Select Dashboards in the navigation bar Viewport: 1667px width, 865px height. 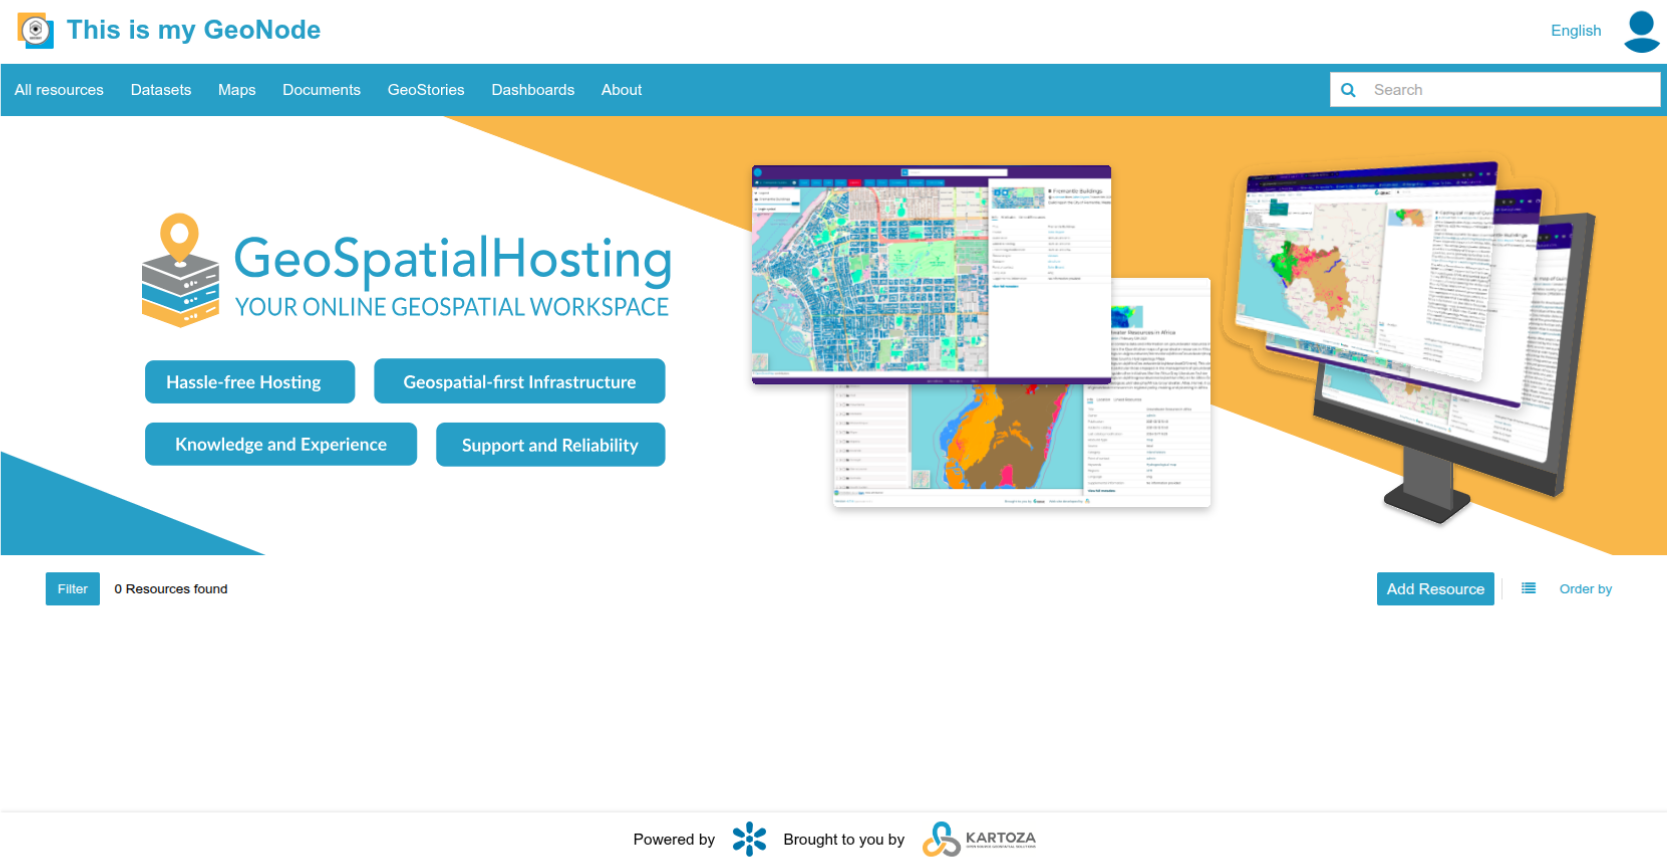533,90
